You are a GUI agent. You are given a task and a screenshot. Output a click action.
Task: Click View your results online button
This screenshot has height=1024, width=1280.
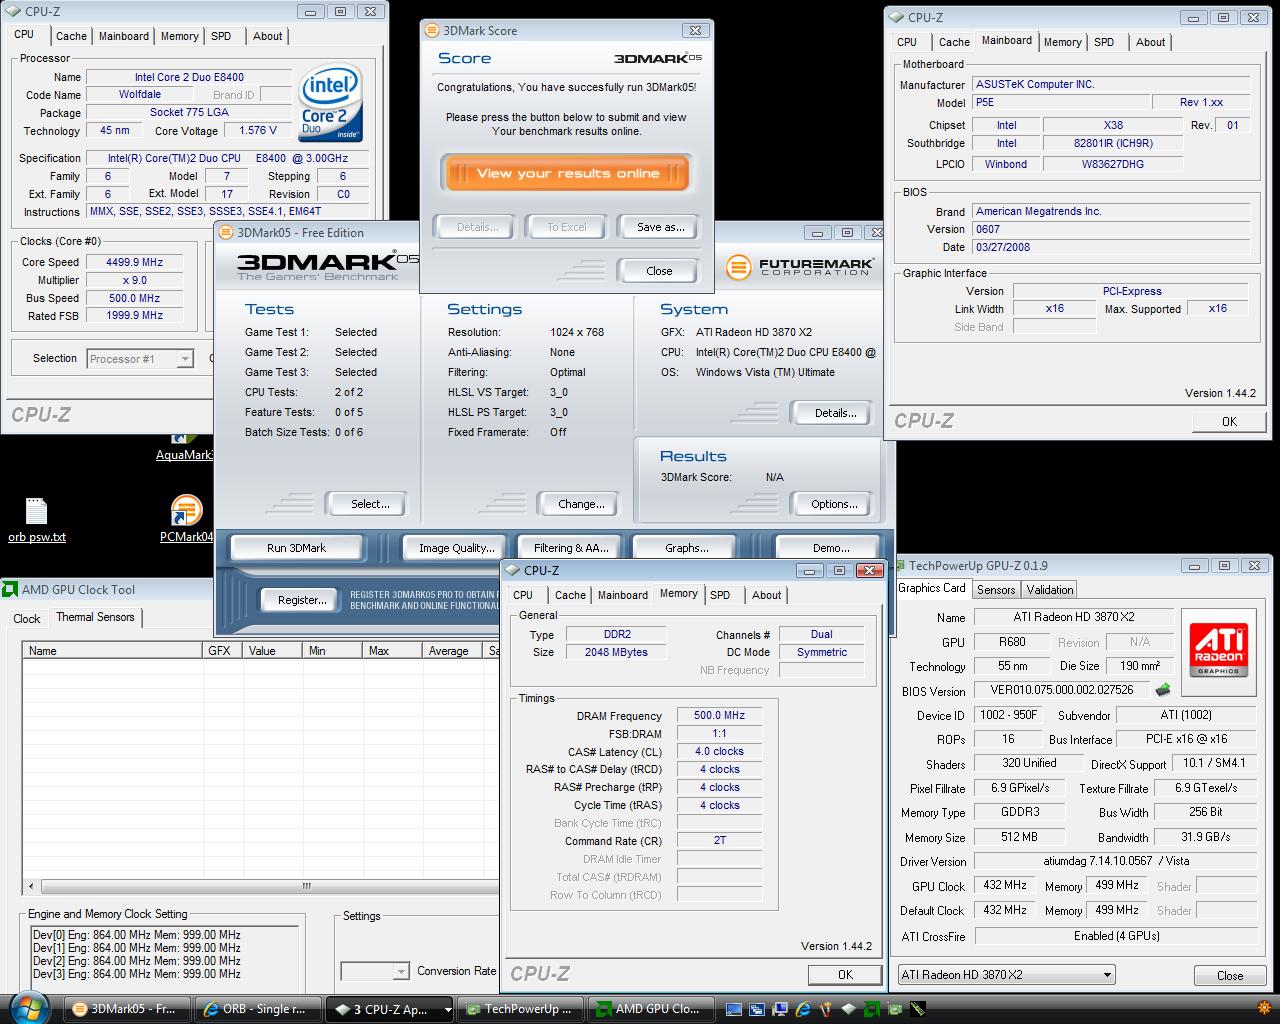[x=567, y=173]
